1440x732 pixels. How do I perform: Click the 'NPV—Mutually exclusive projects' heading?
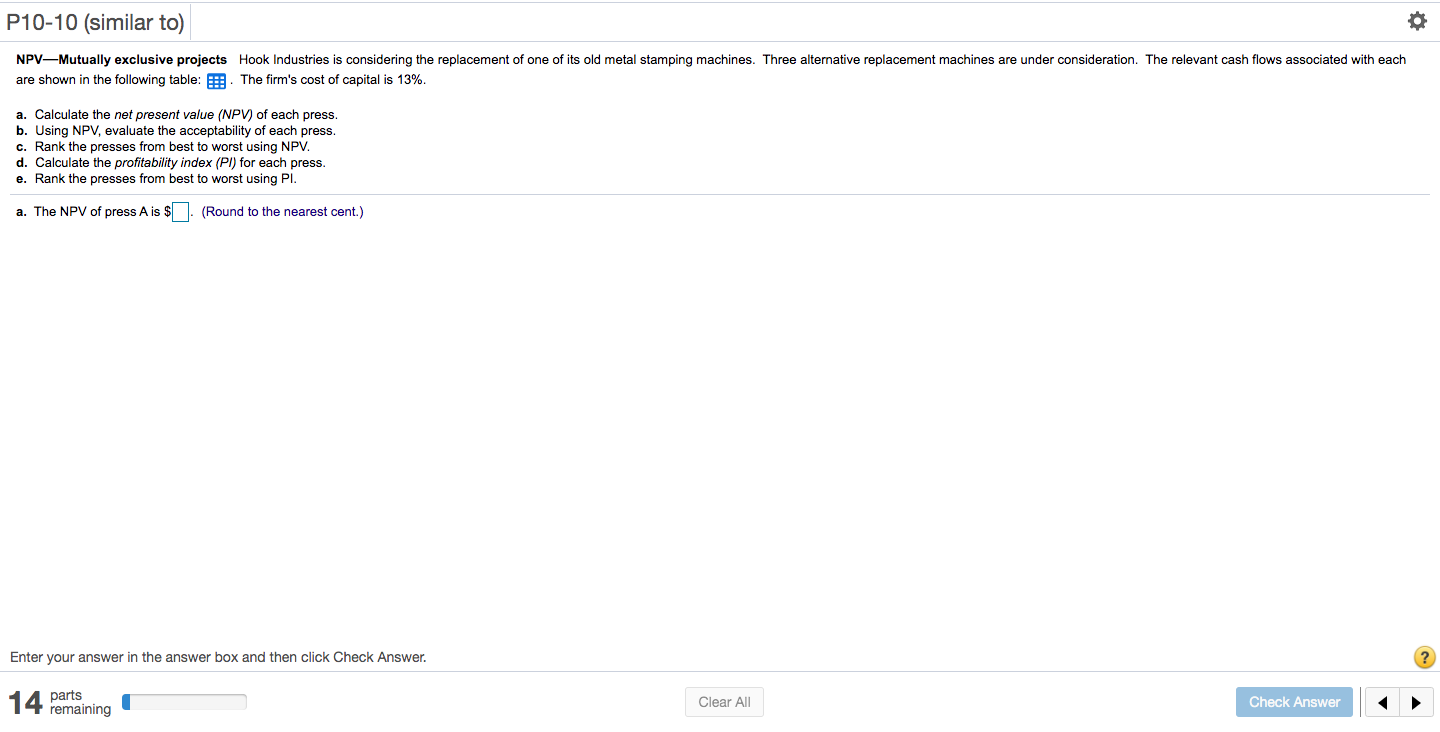click(122, 60)
